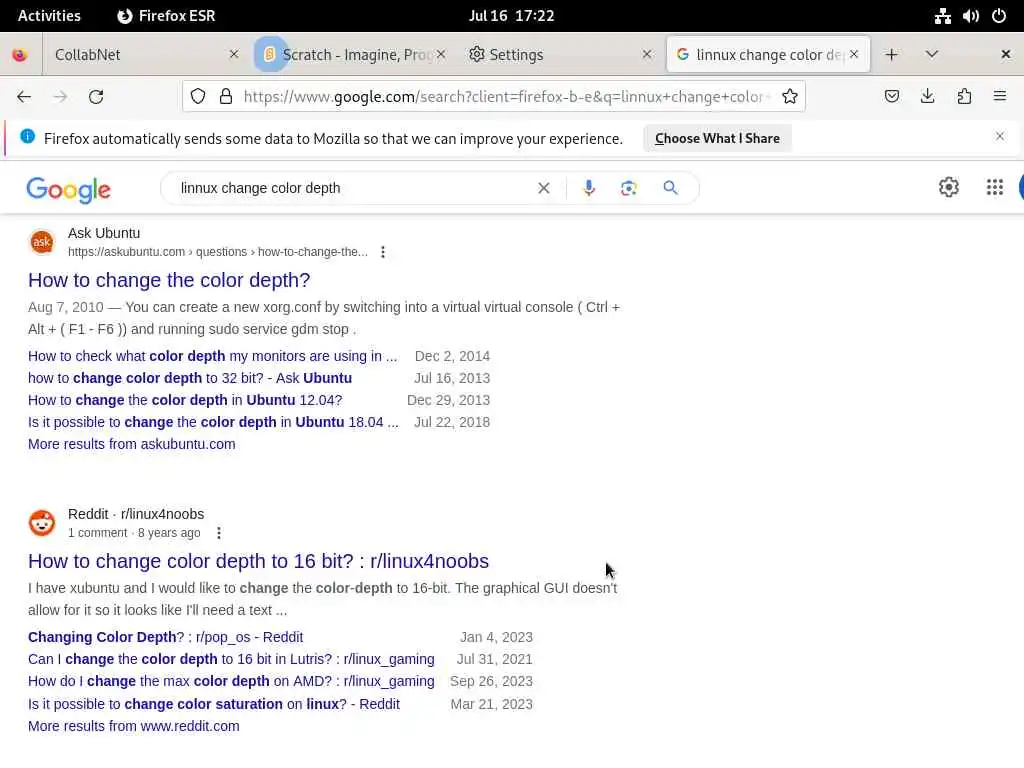This screenshot has height=768, width=1024.
Task: Close the CollabNet tab
Action: [234, 55]
